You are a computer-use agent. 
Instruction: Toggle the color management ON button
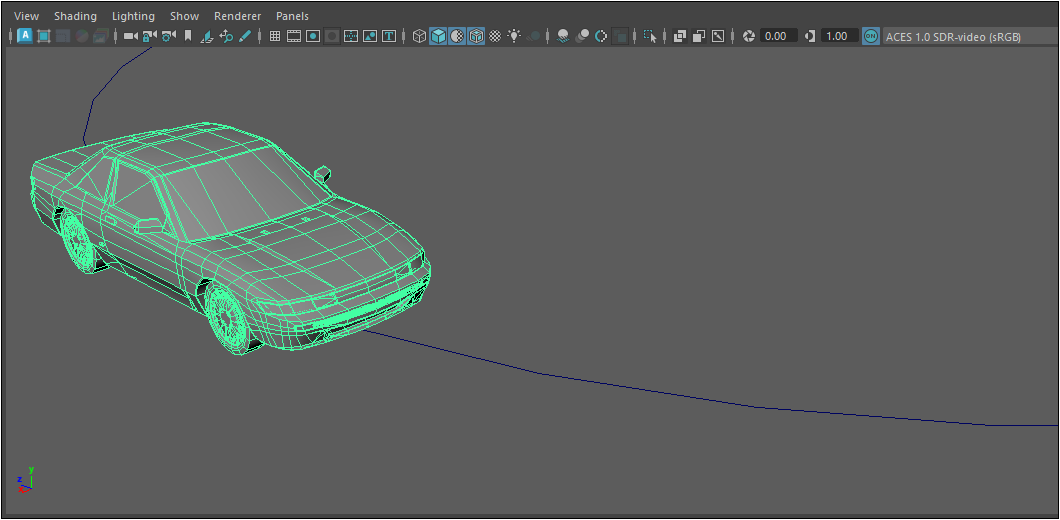coord(870,36)
